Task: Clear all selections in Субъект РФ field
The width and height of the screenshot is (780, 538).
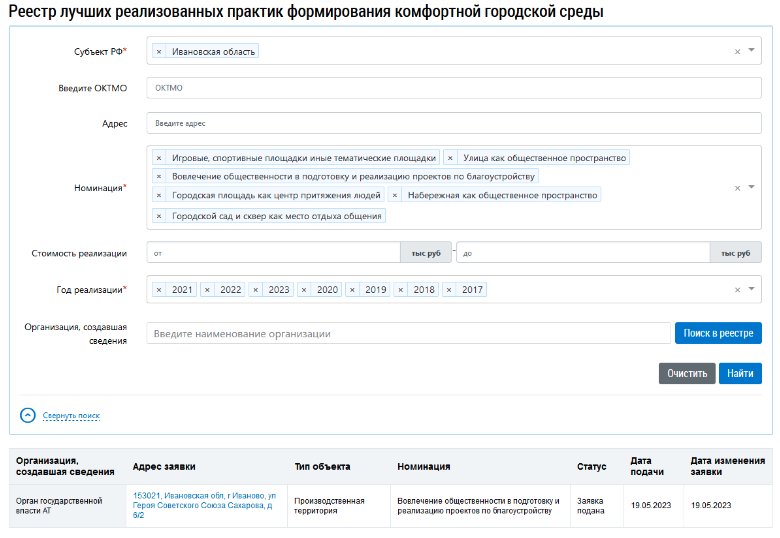Action: (737, 51)
